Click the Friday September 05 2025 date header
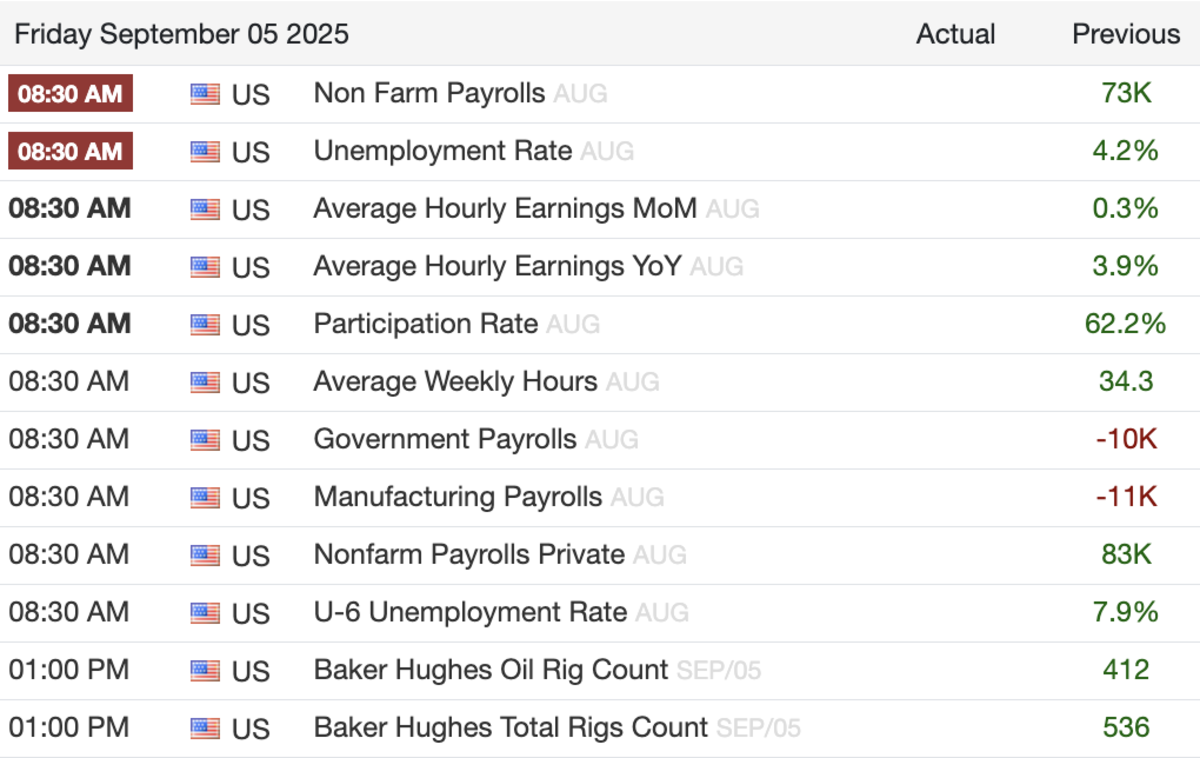Screen dimensions: 1200x758 [x=182, y=34]
